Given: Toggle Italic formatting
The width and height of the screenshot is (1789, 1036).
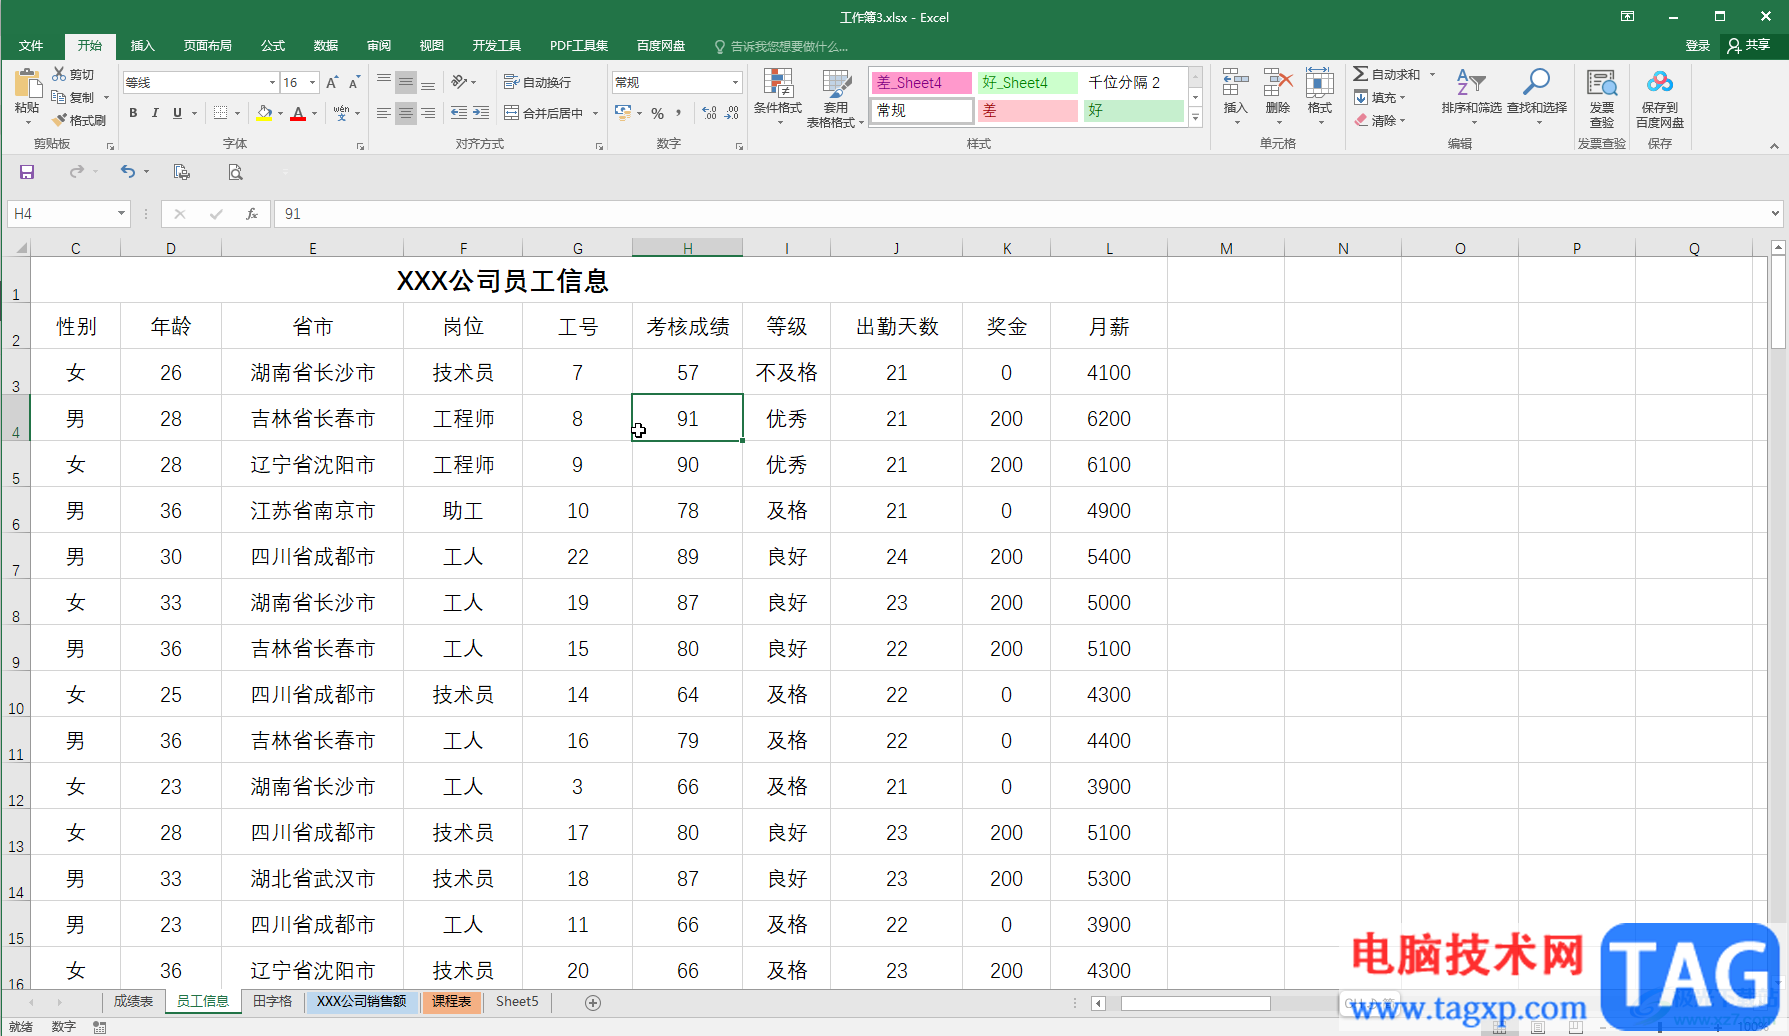Looking at the screenshot, I should [155, 113].
